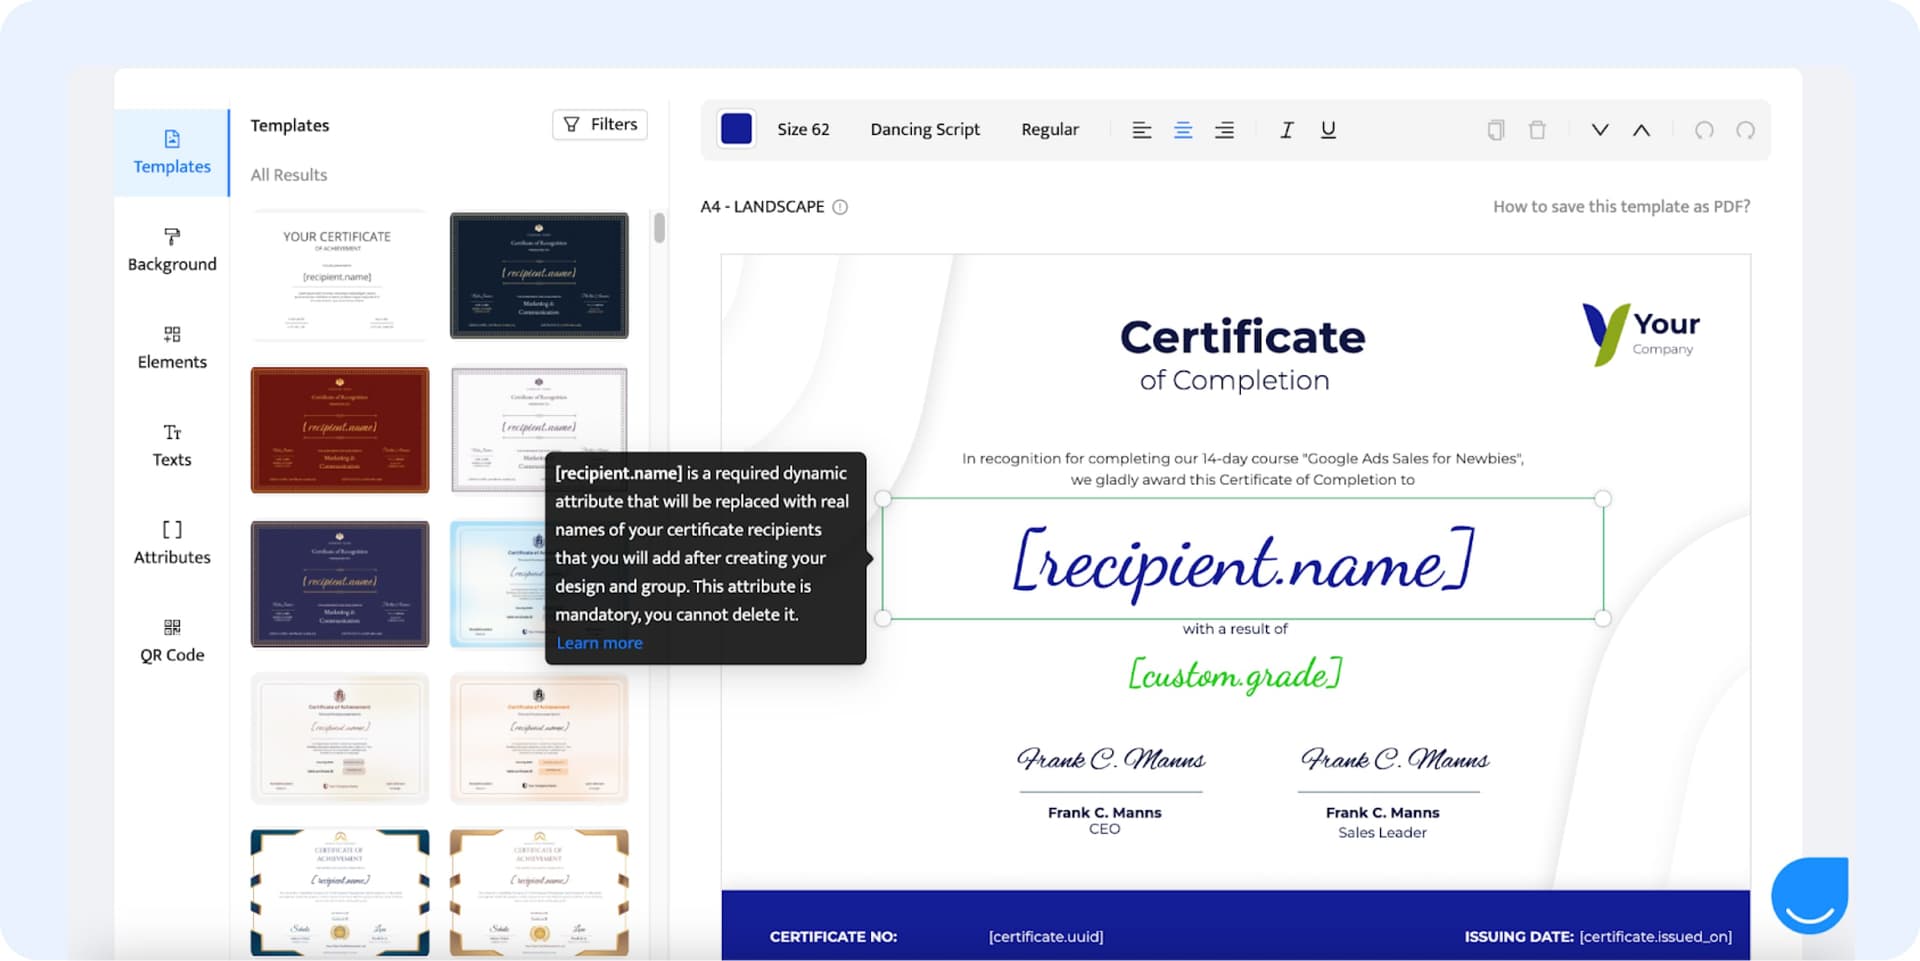Open the Background tab in sidebar
The image size is (1920, 961).
click(x=172, y=250)
